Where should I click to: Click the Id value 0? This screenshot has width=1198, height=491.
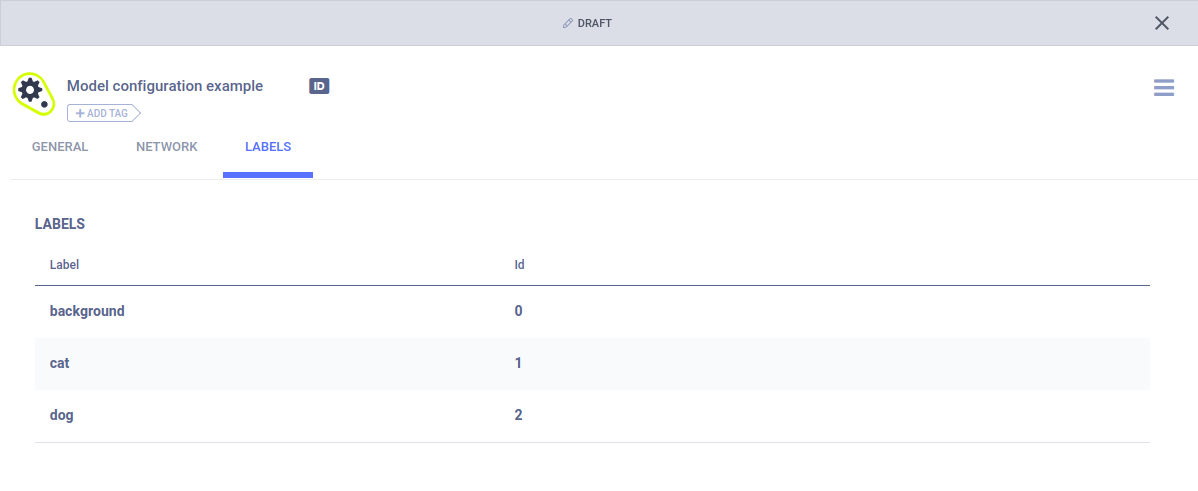519,311
